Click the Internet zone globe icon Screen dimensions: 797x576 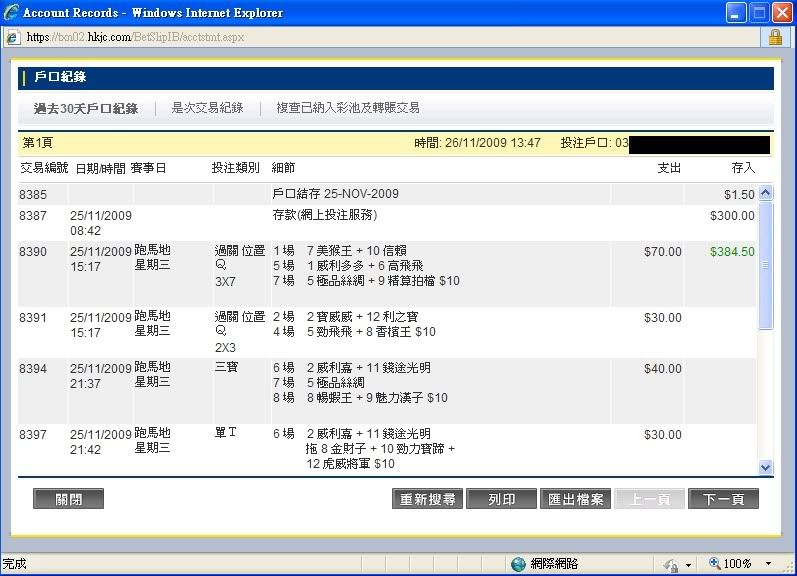[518, 564]
